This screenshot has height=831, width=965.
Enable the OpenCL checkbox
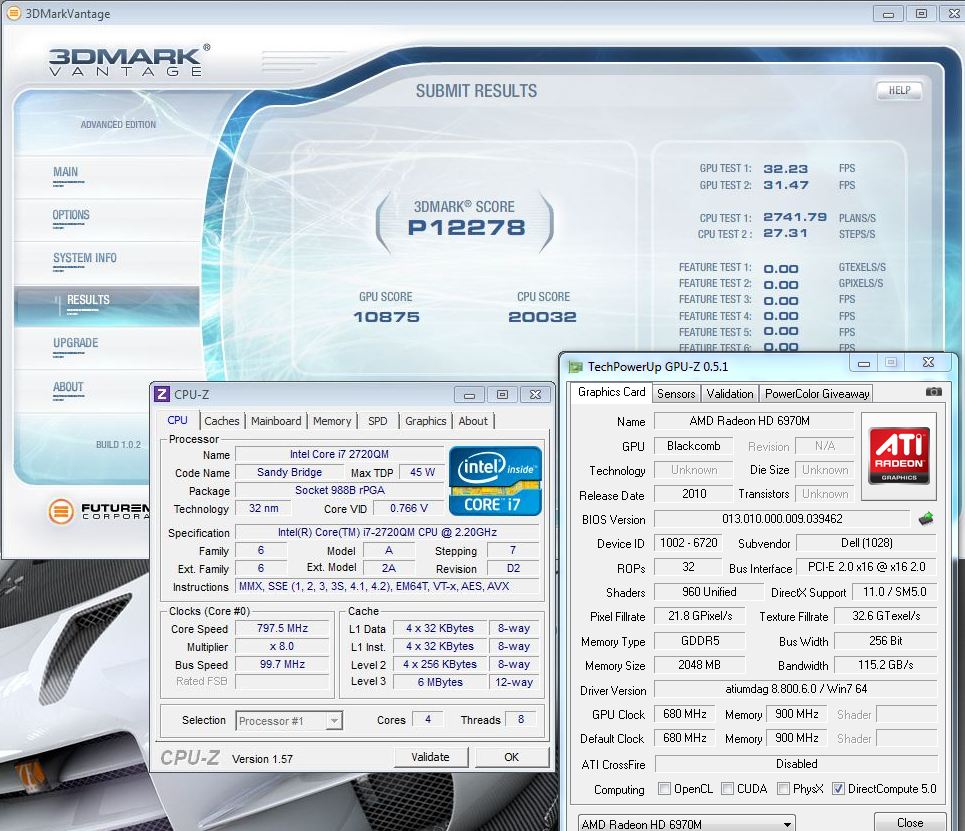click(665, 789)
